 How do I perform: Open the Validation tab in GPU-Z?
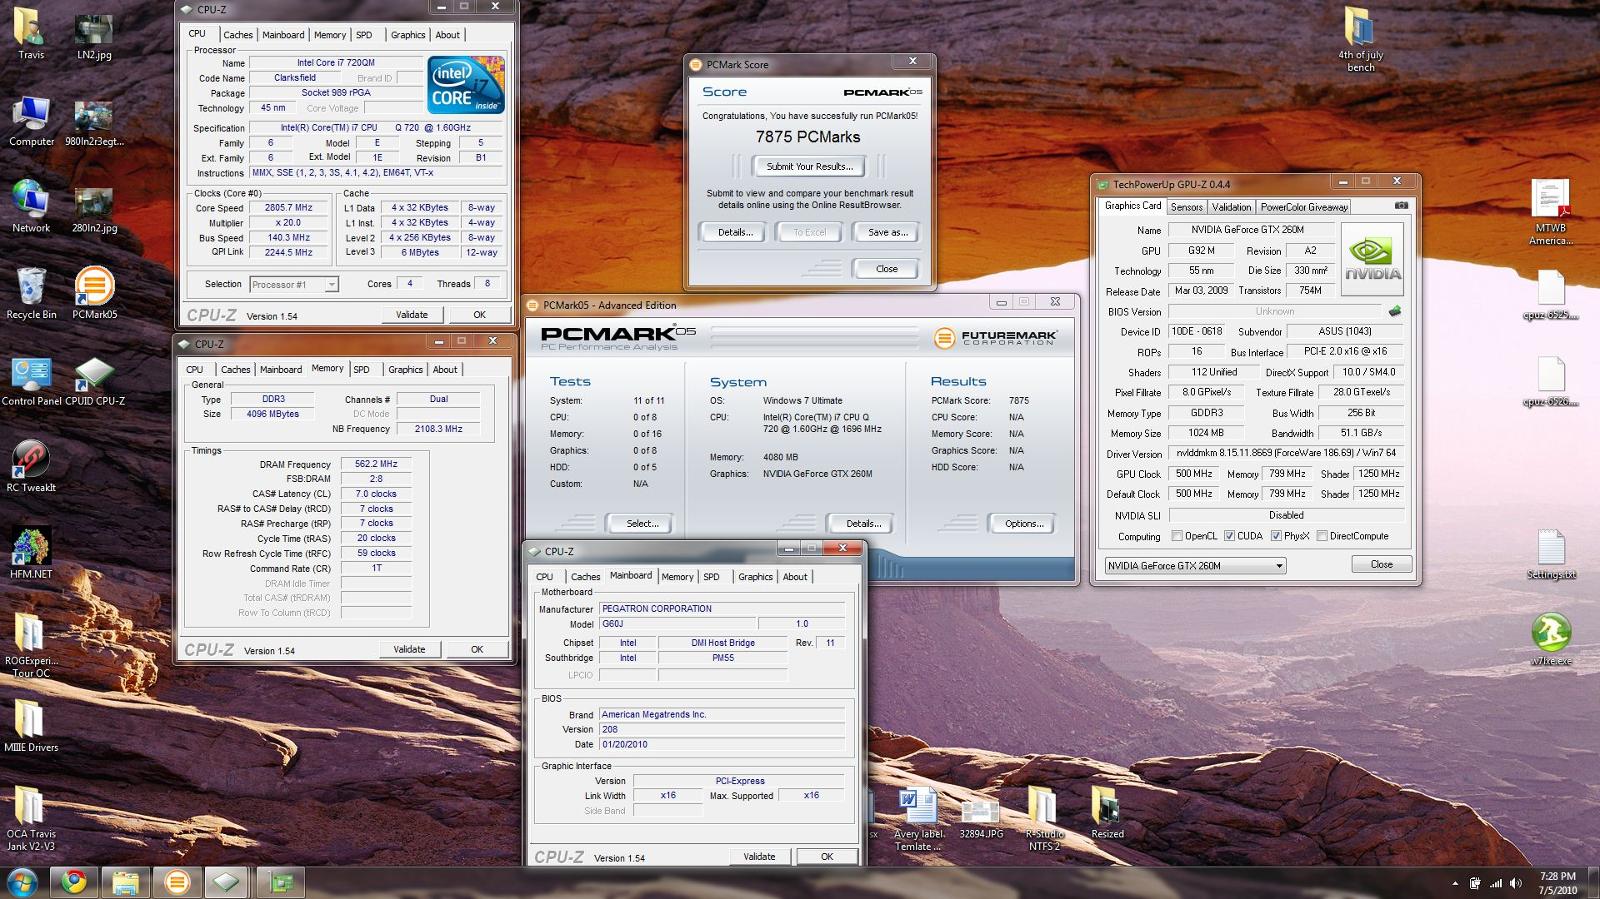[1231, 207]
